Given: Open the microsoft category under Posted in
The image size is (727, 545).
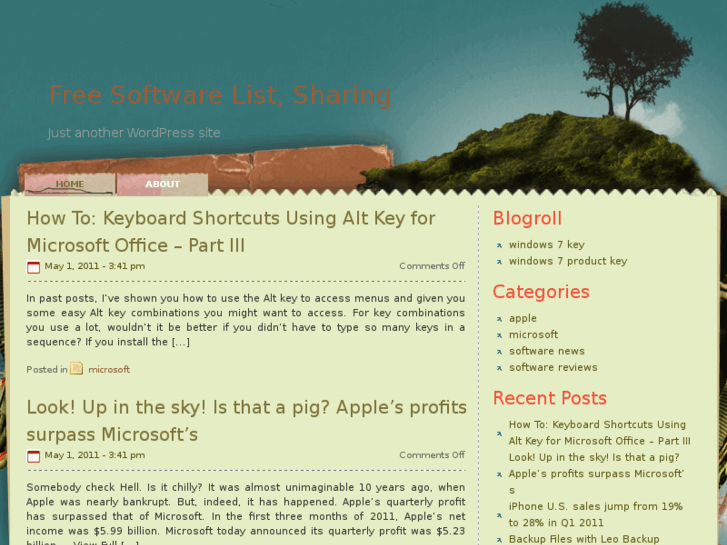Looking at the screenshot, I should (109, 370).
